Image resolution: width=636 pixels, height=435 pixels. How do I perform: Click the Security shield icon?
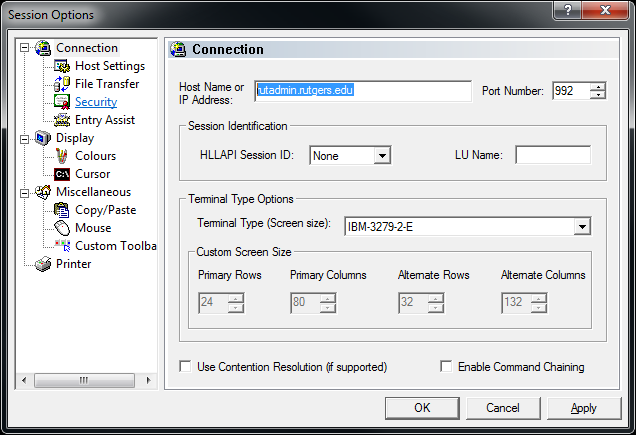[62, 102]
